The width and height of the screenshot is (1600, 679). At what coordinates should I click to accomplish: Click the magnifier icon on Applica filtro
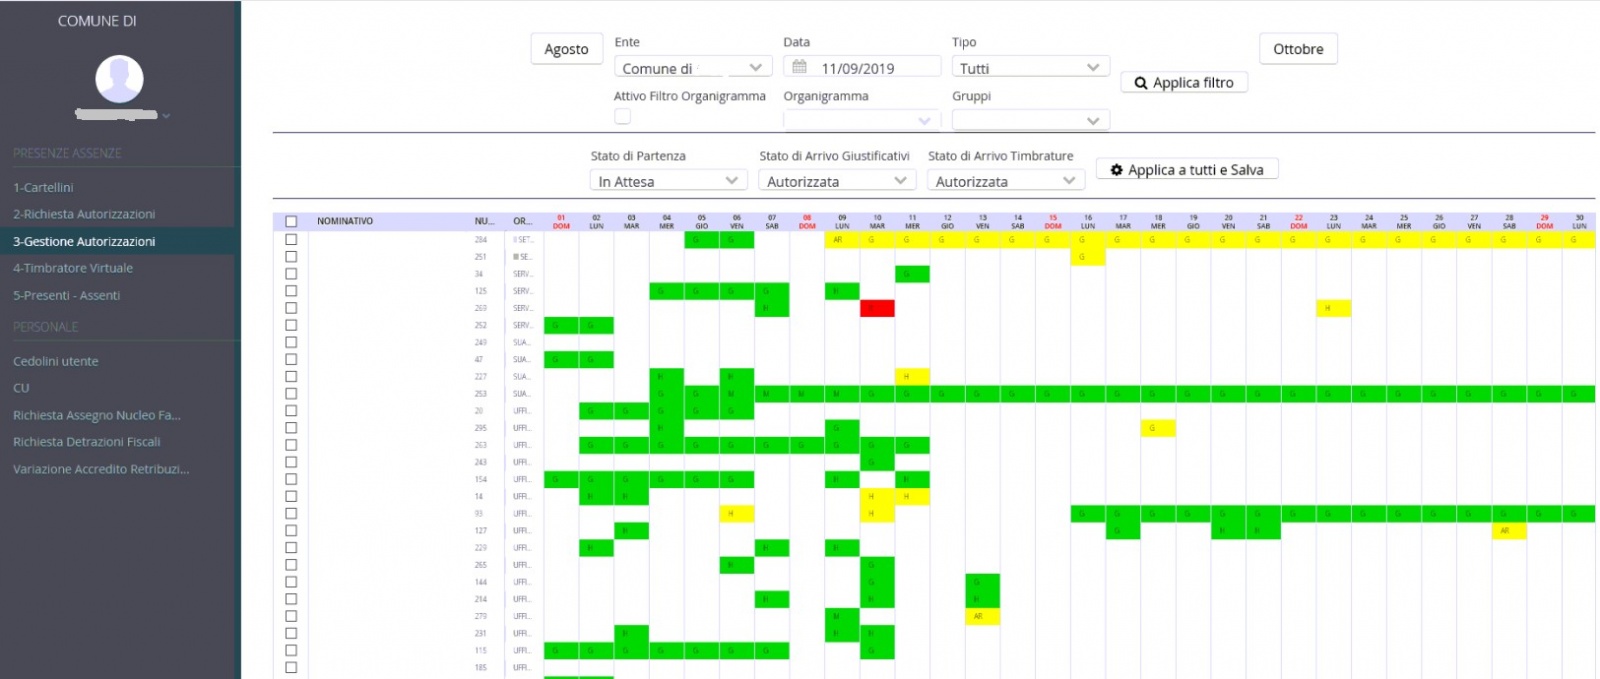coord(1140,83)
